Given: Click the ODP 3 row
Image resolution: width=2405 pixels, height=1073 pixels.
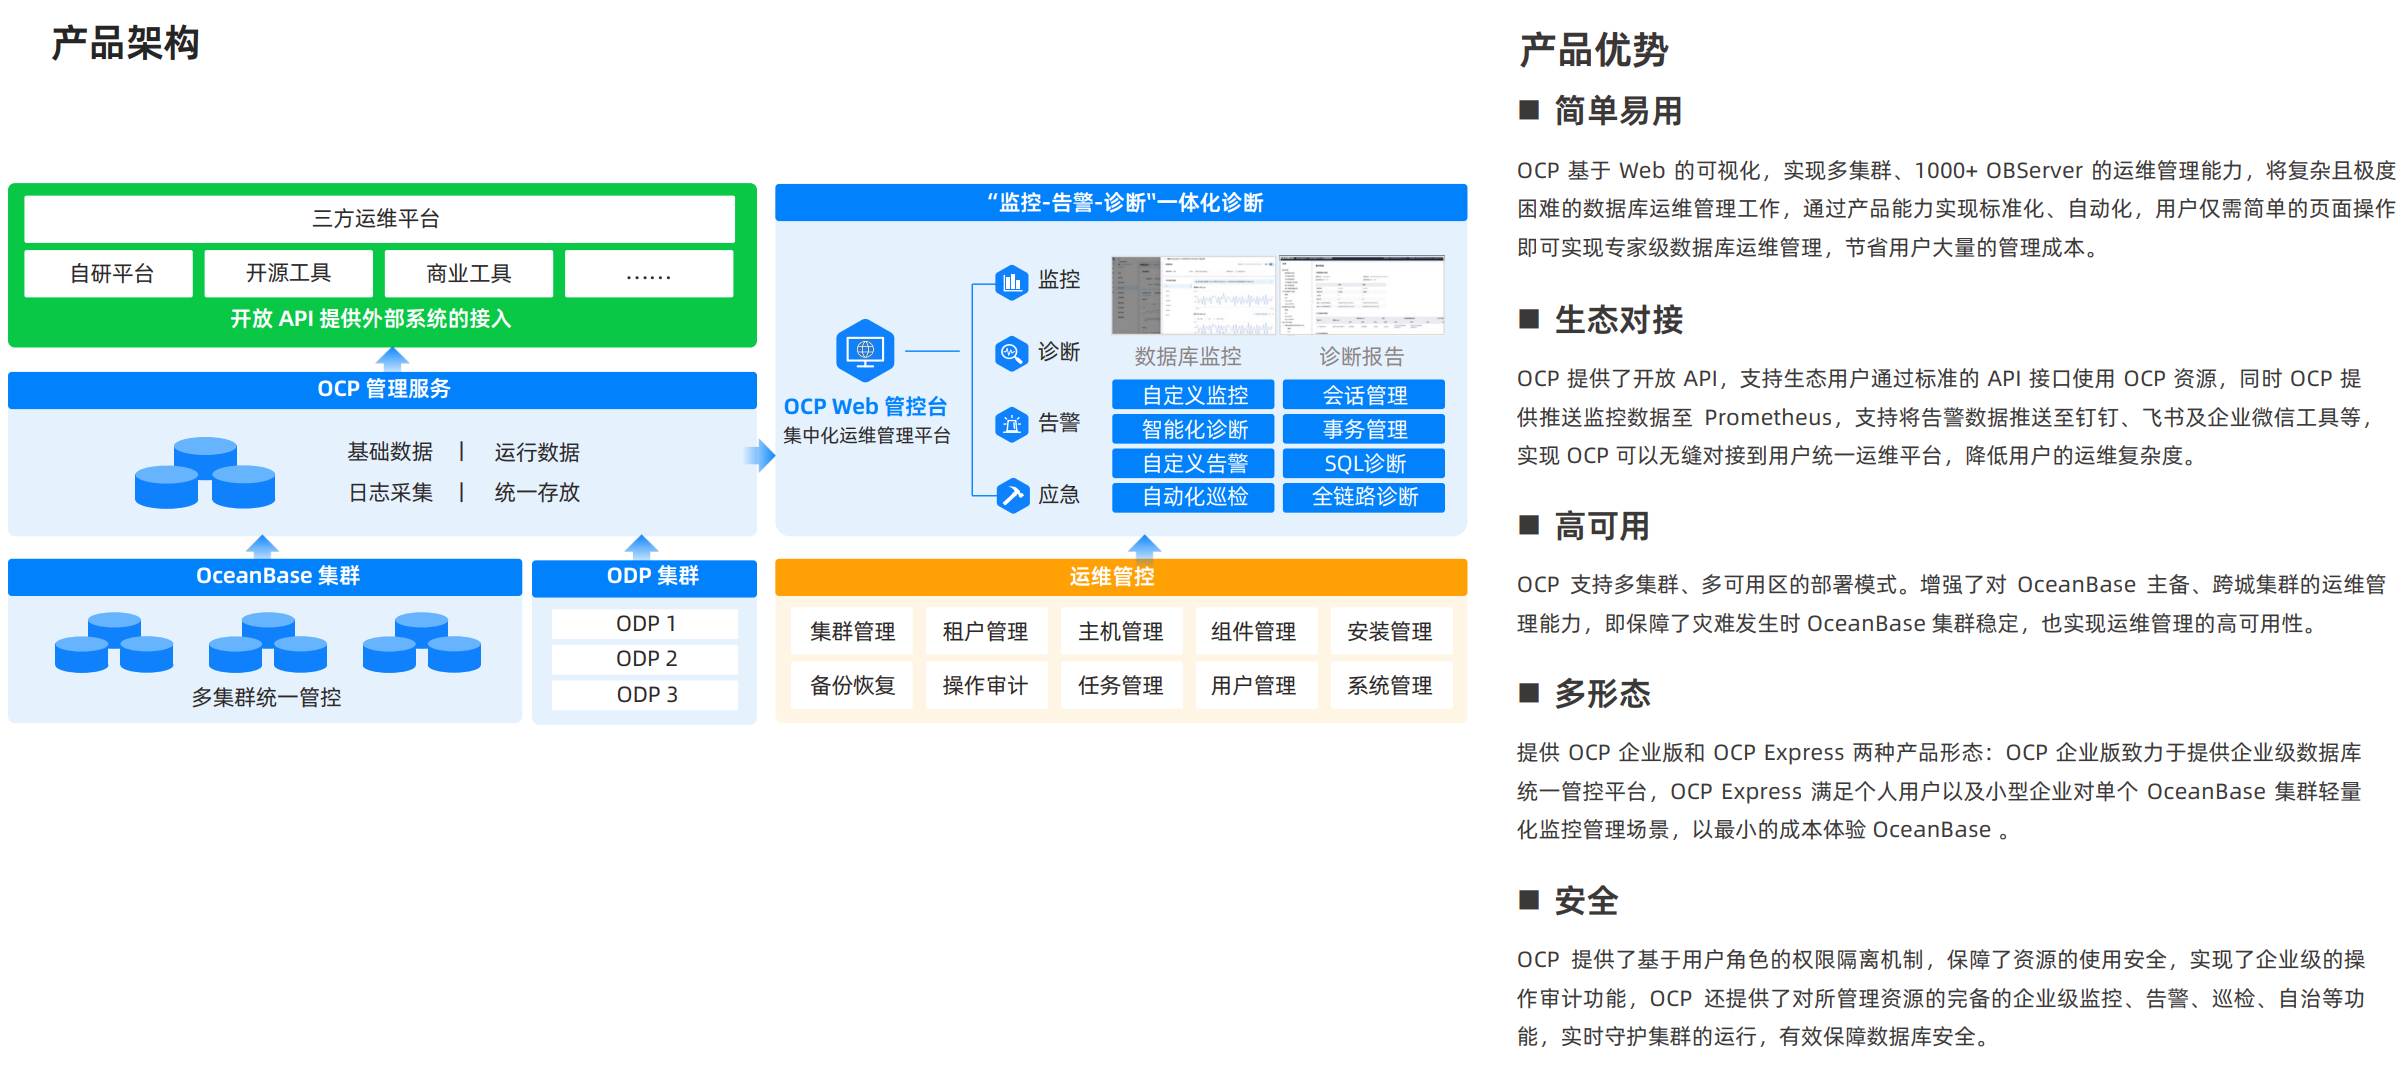Looking at the screenshot, I should (x=645, y=695).
